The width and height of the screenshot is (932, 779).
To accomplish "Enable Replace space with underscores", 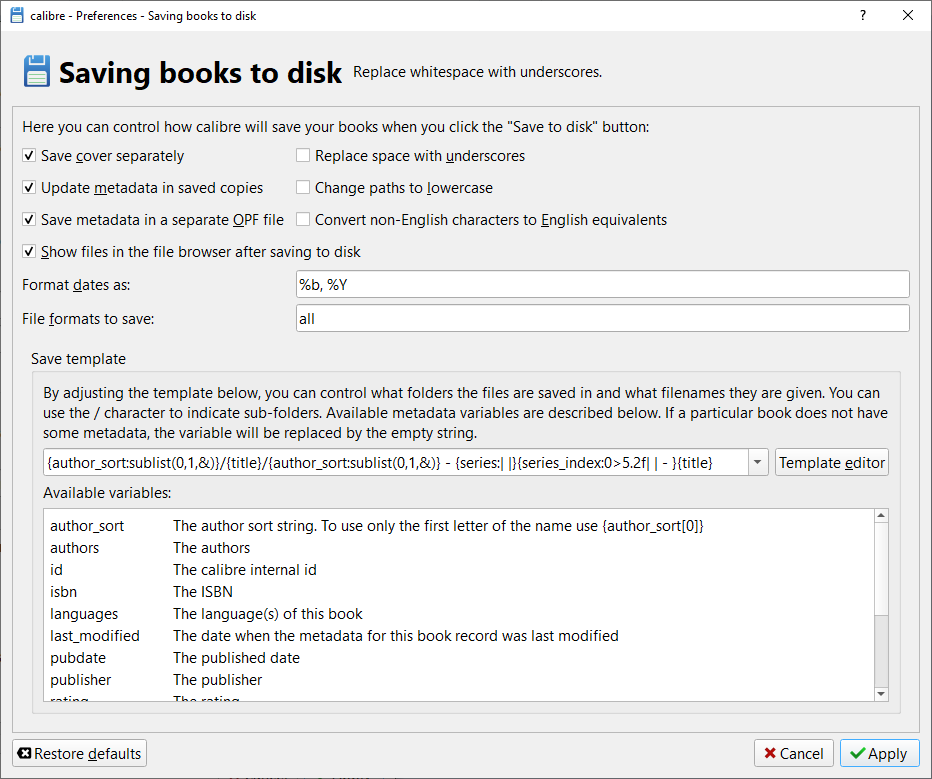I will point(303,156).
